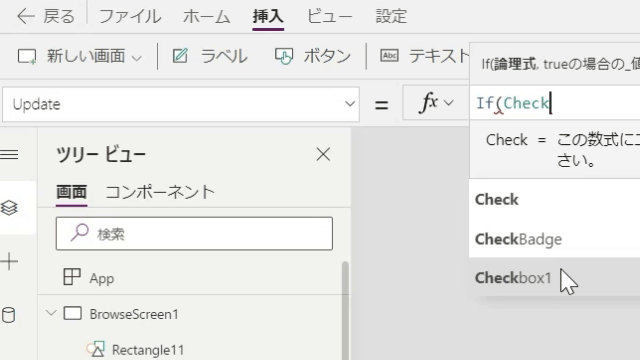Click the back arrow icon
The width and height of the screenshot is (640, 360).
(26, 17)
